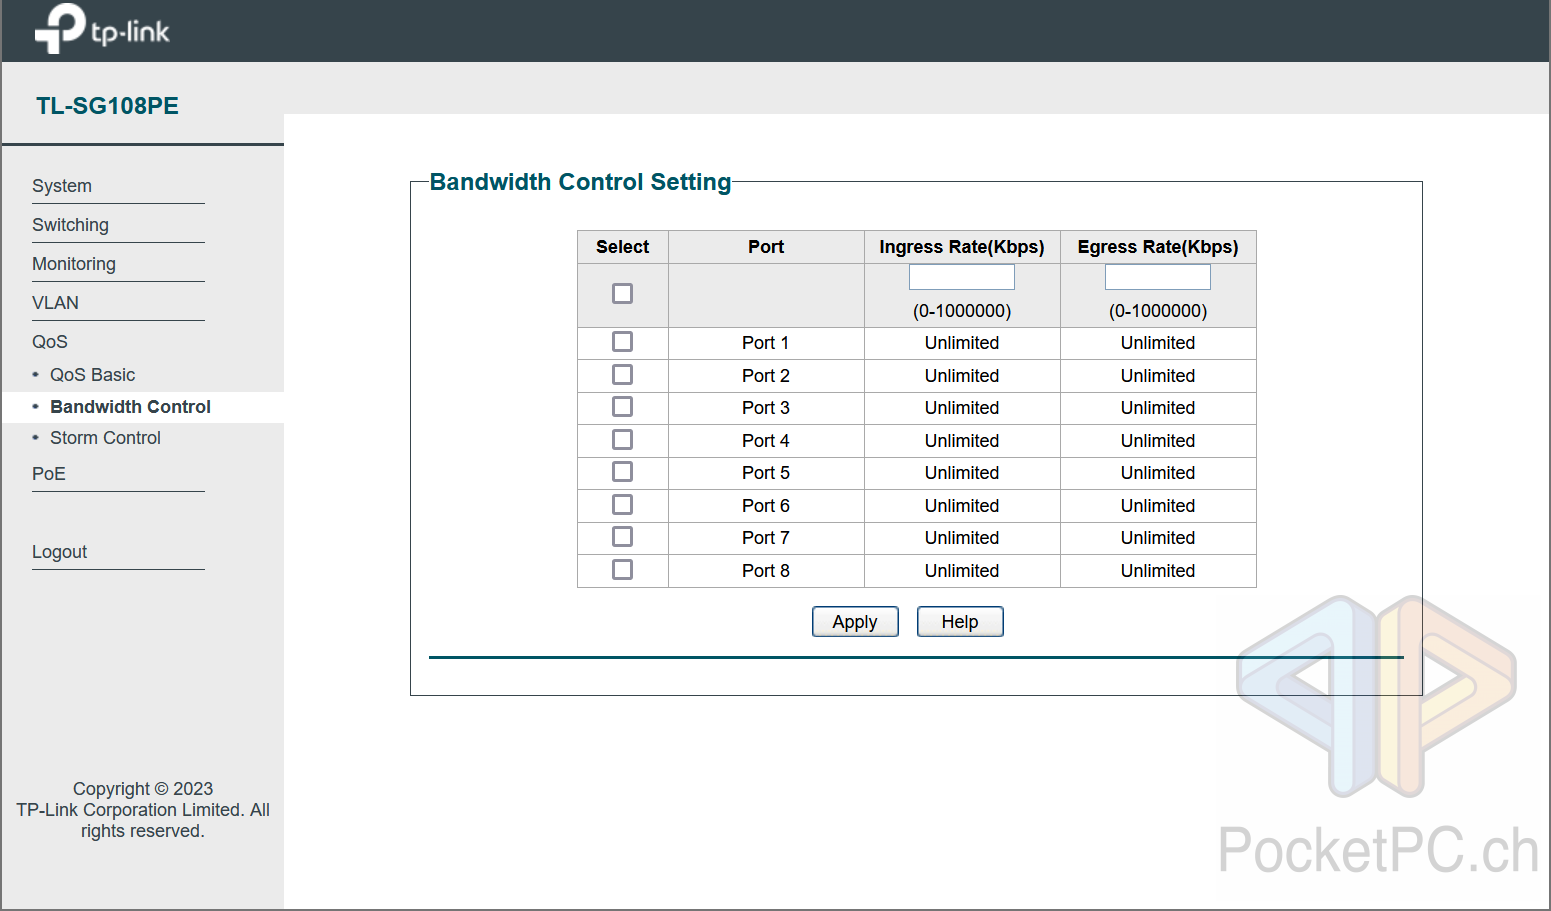Open the Storm Control page
The image size is (1551, 911).
click(x=105, y=438)
